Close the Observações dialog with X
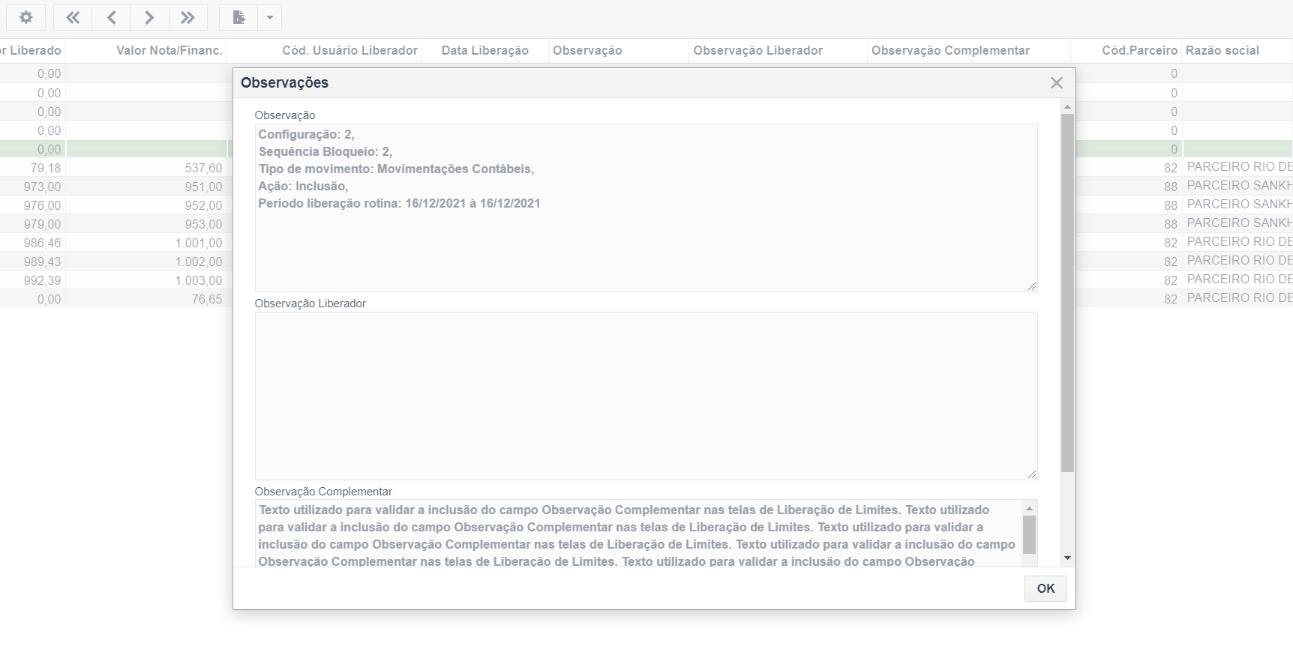This screenshot has width=1293, height=650. [x=1056, y=83]
